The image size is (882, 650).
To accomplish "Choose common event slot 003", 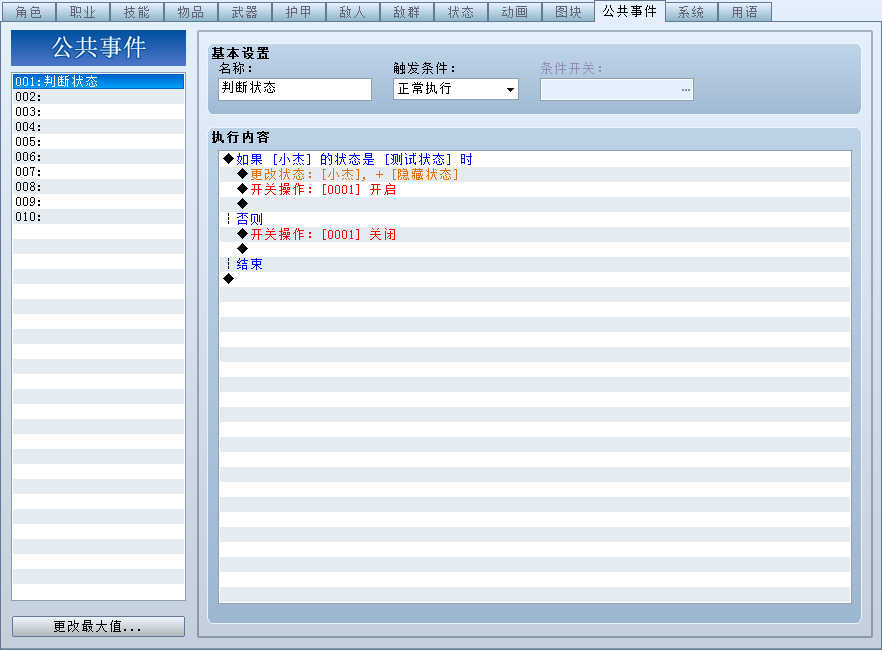I will pos(98,112).
